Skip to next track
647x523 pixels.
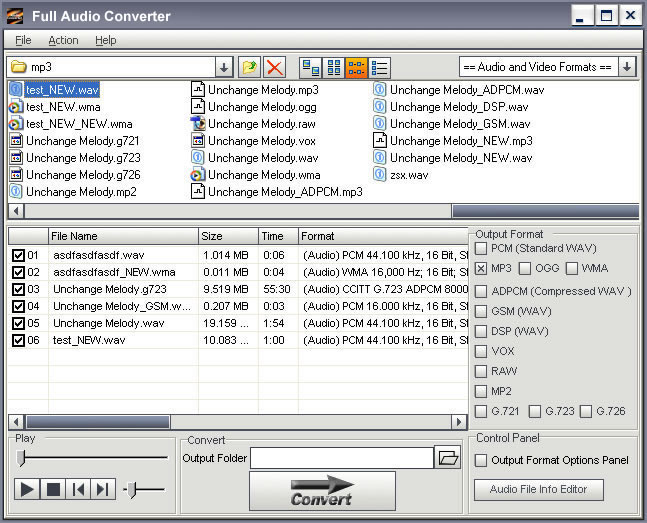pos(103,490)
